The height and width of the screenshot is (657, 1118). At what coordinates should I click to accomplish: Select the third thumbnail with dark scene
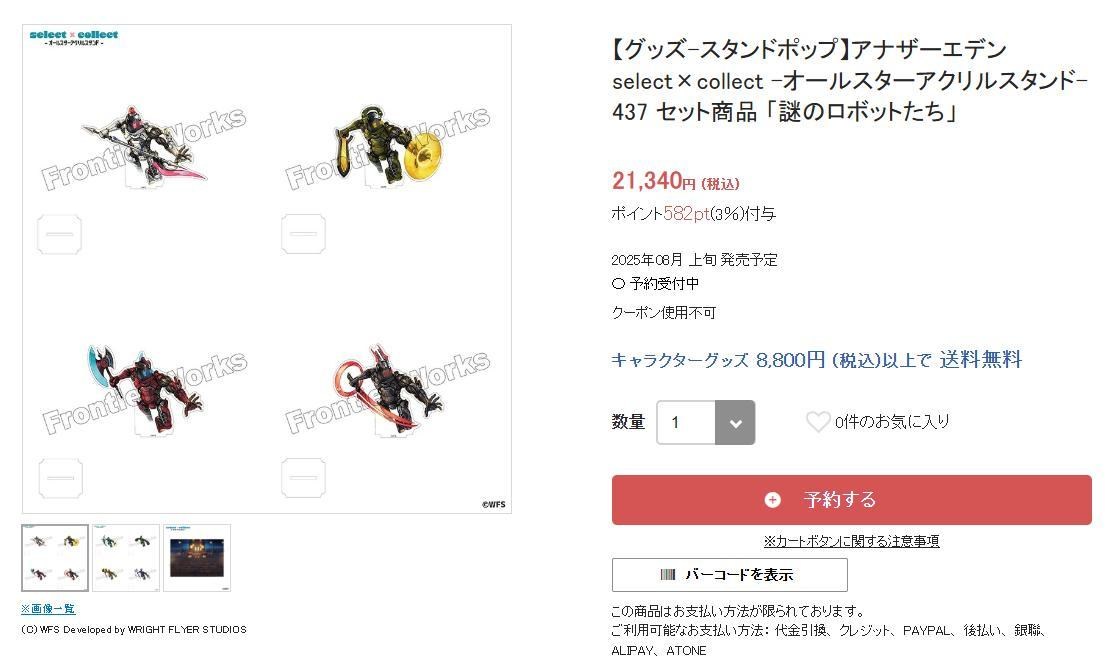(197, 558)
